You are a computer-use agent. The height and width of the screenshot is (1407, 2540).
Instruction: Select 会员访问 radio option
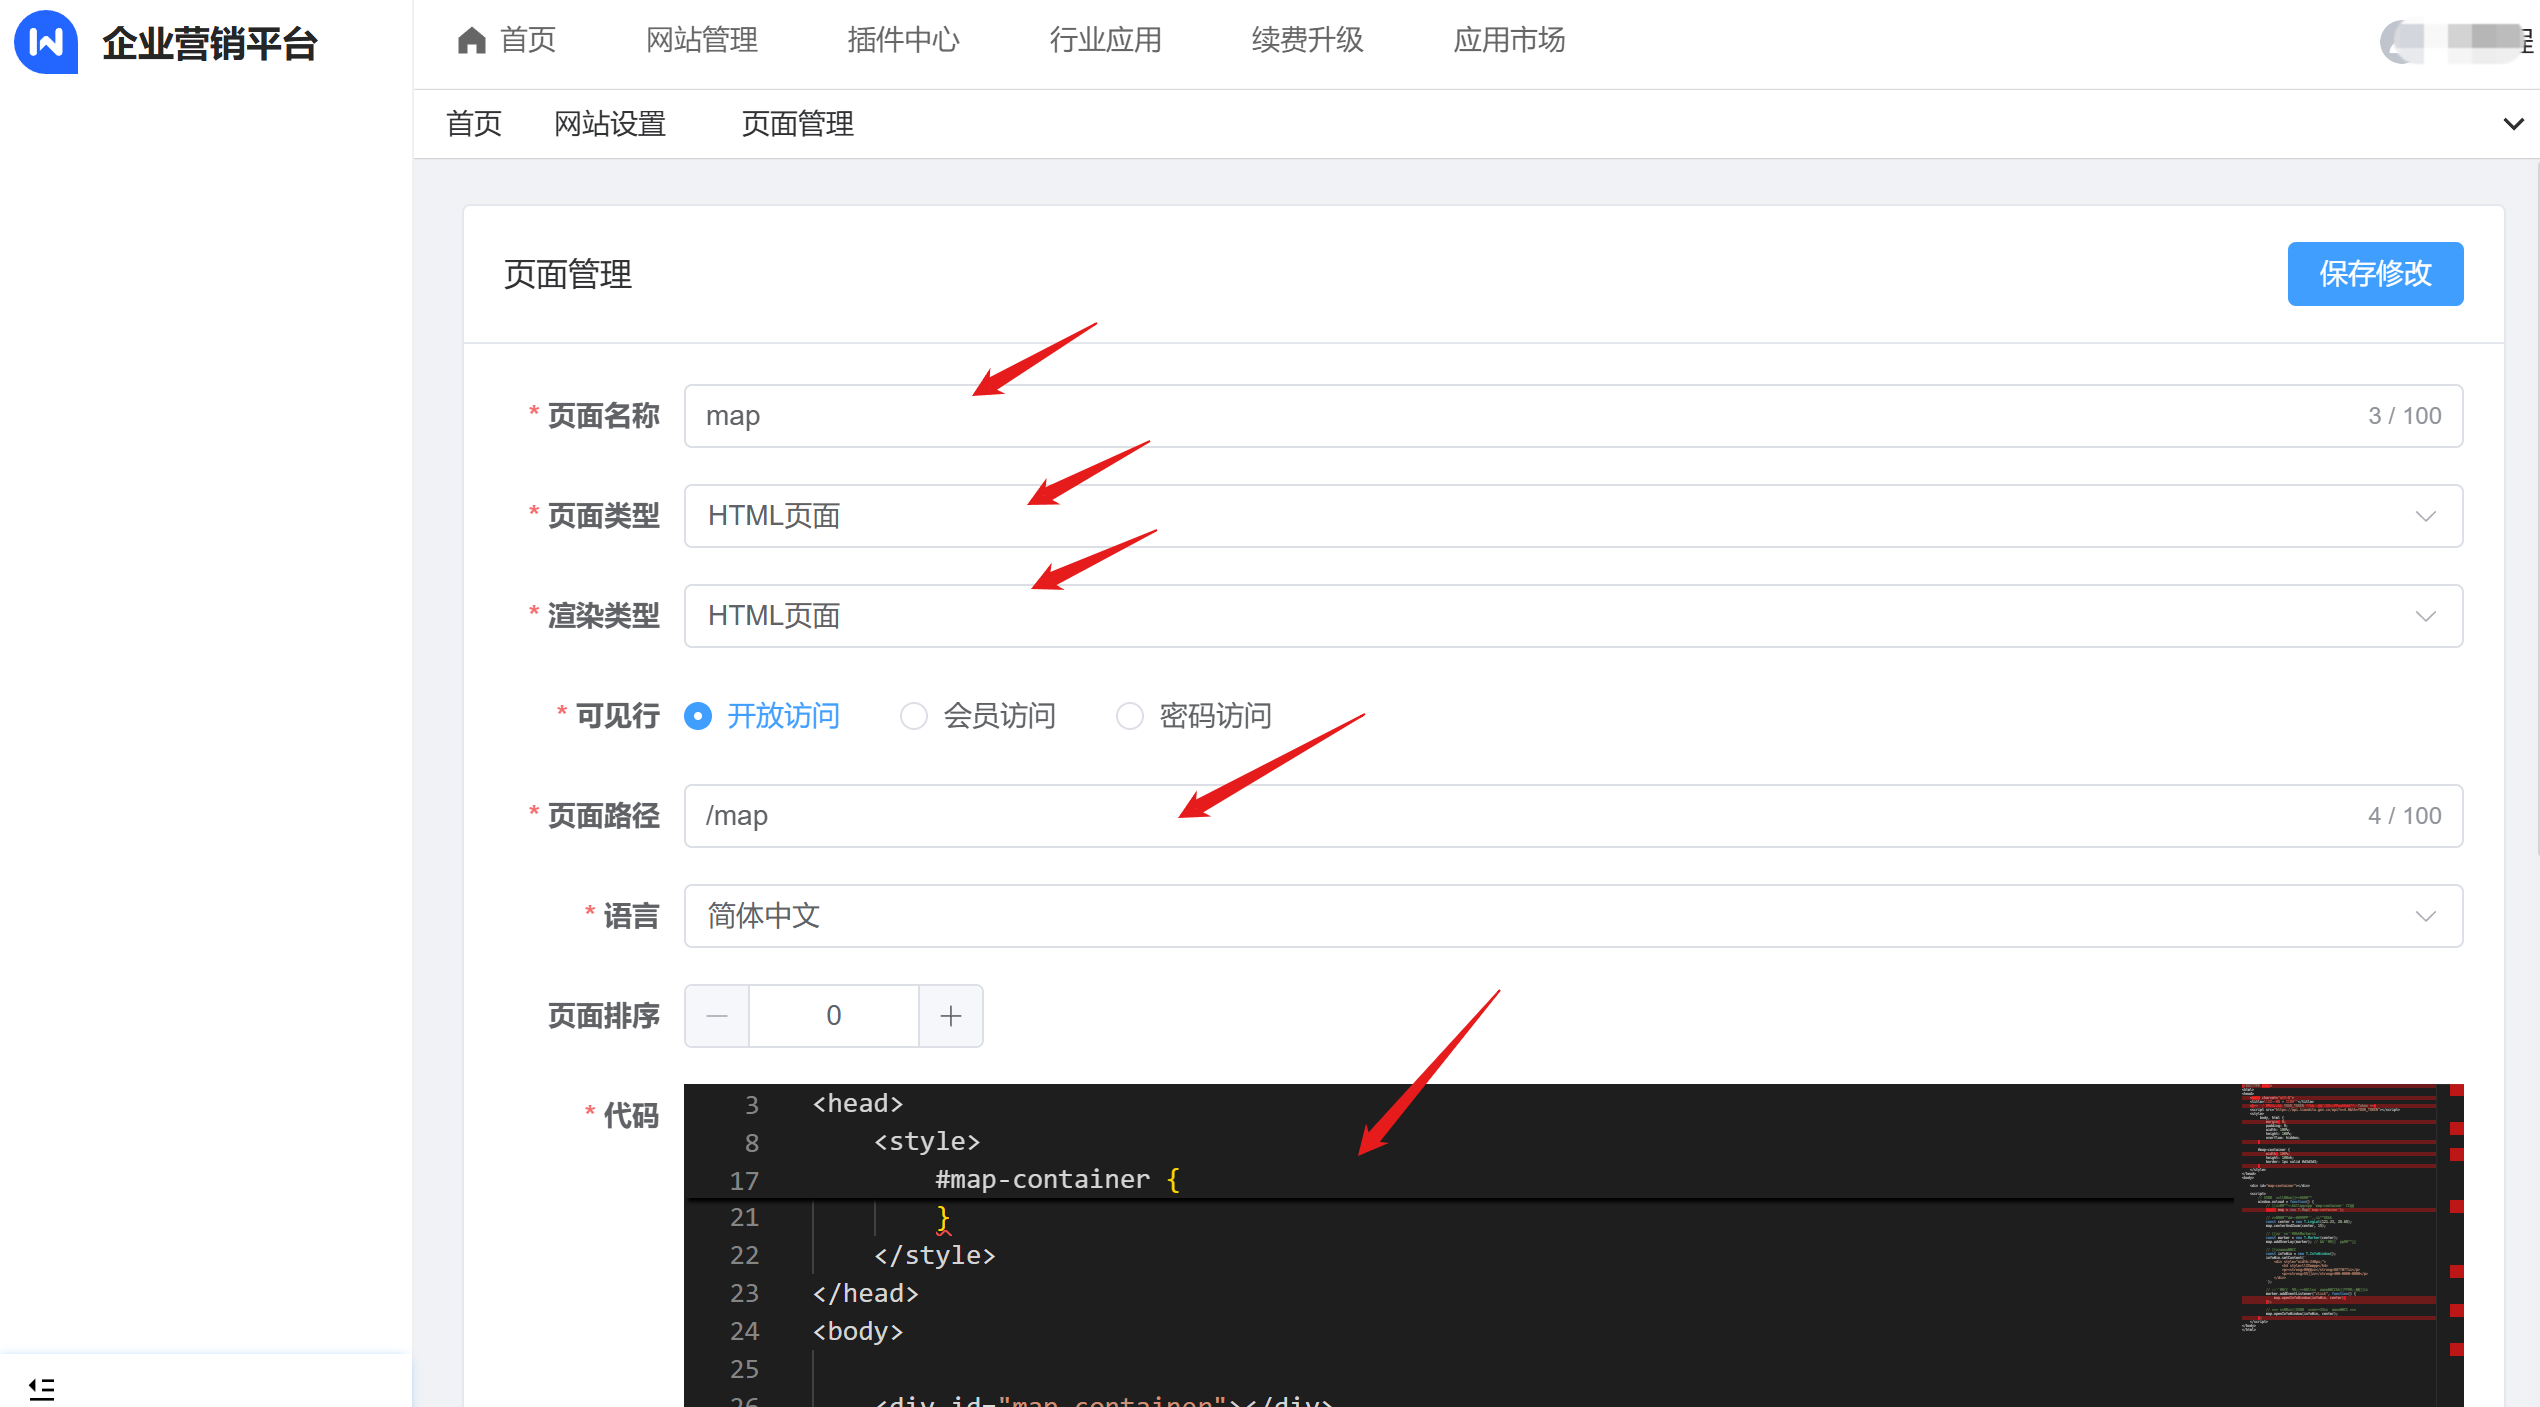point(913,716)
